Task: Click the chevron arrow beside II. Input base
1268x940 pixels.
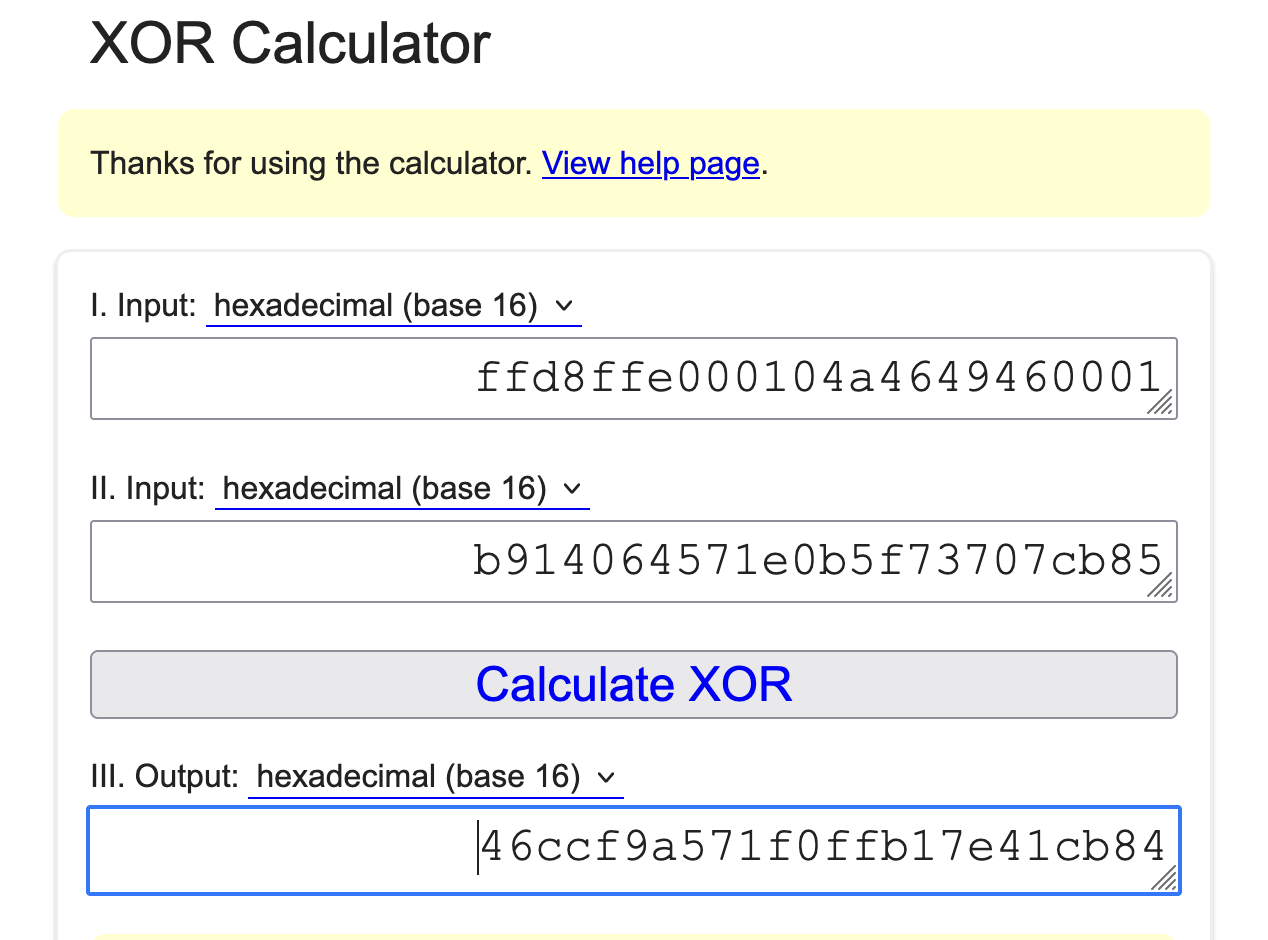Action: pyautogui.click(x=572, y=489)
